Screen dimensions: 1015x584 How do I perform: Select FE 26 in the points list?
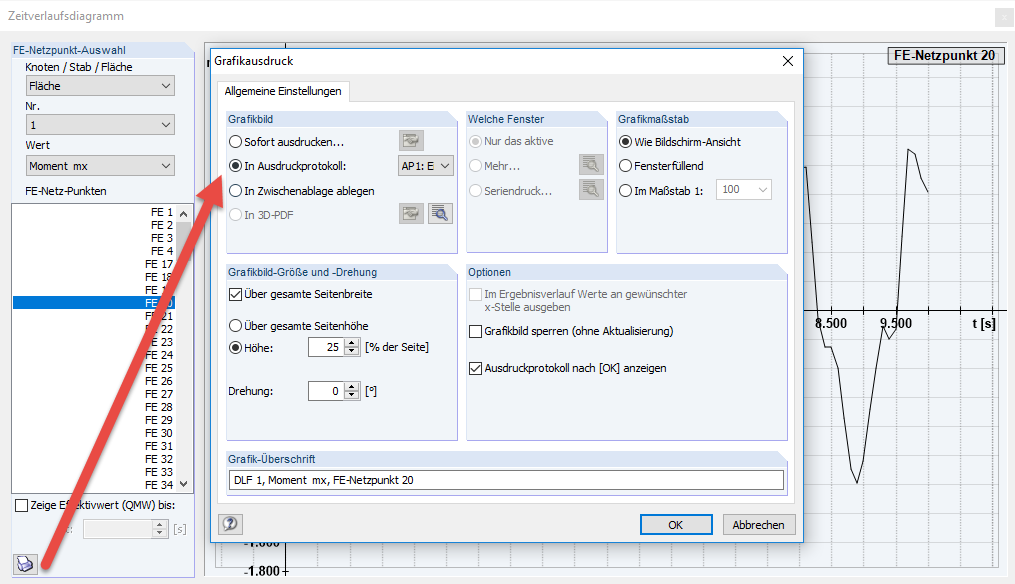[94, 381]
